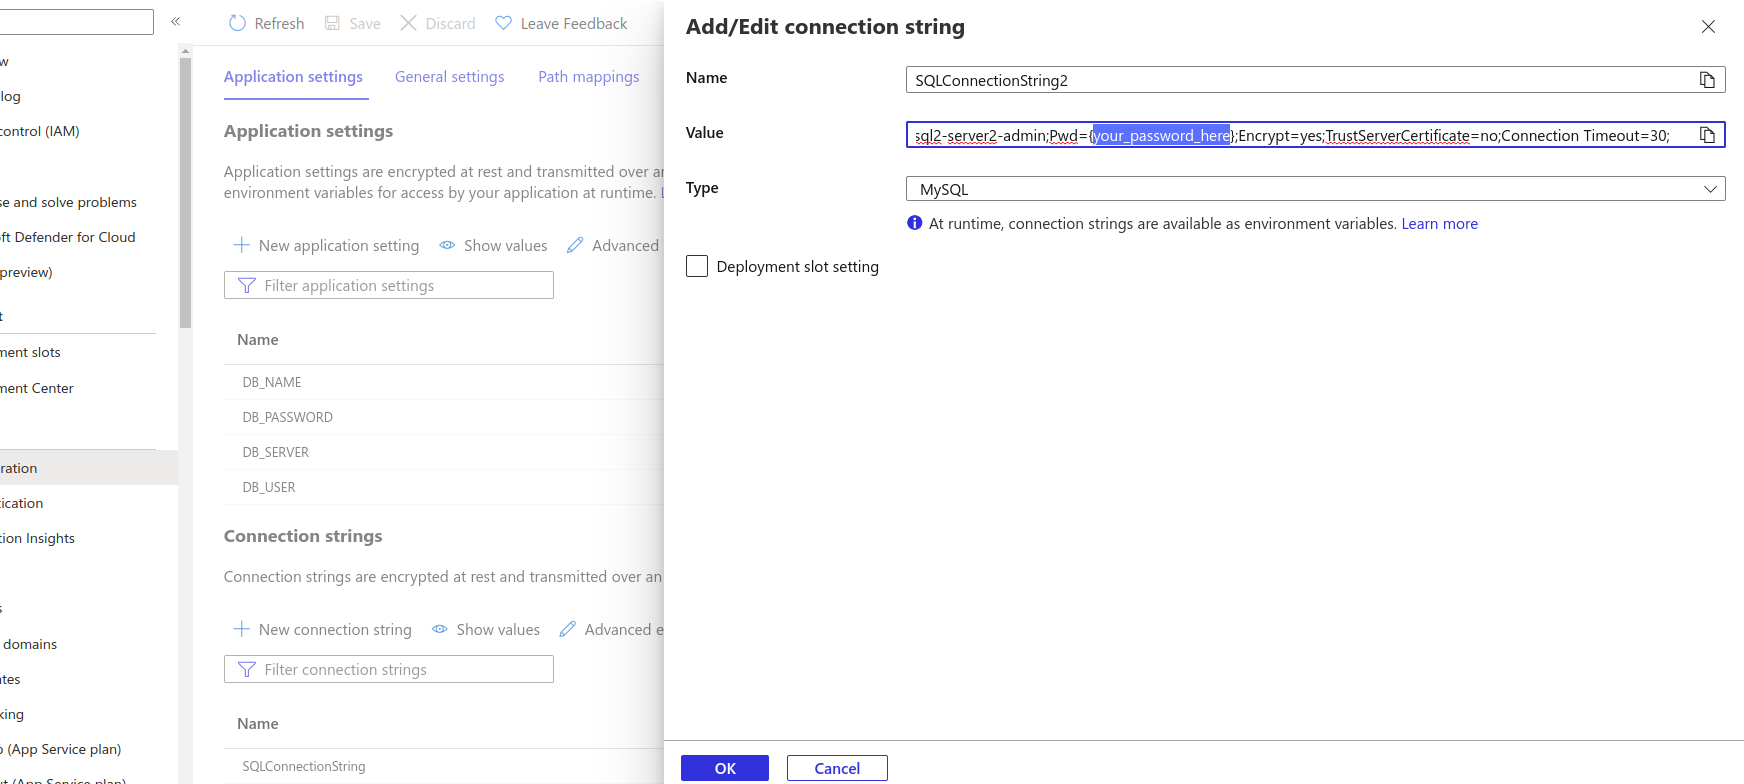Switch to the Path mappings tab

pyautogui.click(x=588, y=77)
